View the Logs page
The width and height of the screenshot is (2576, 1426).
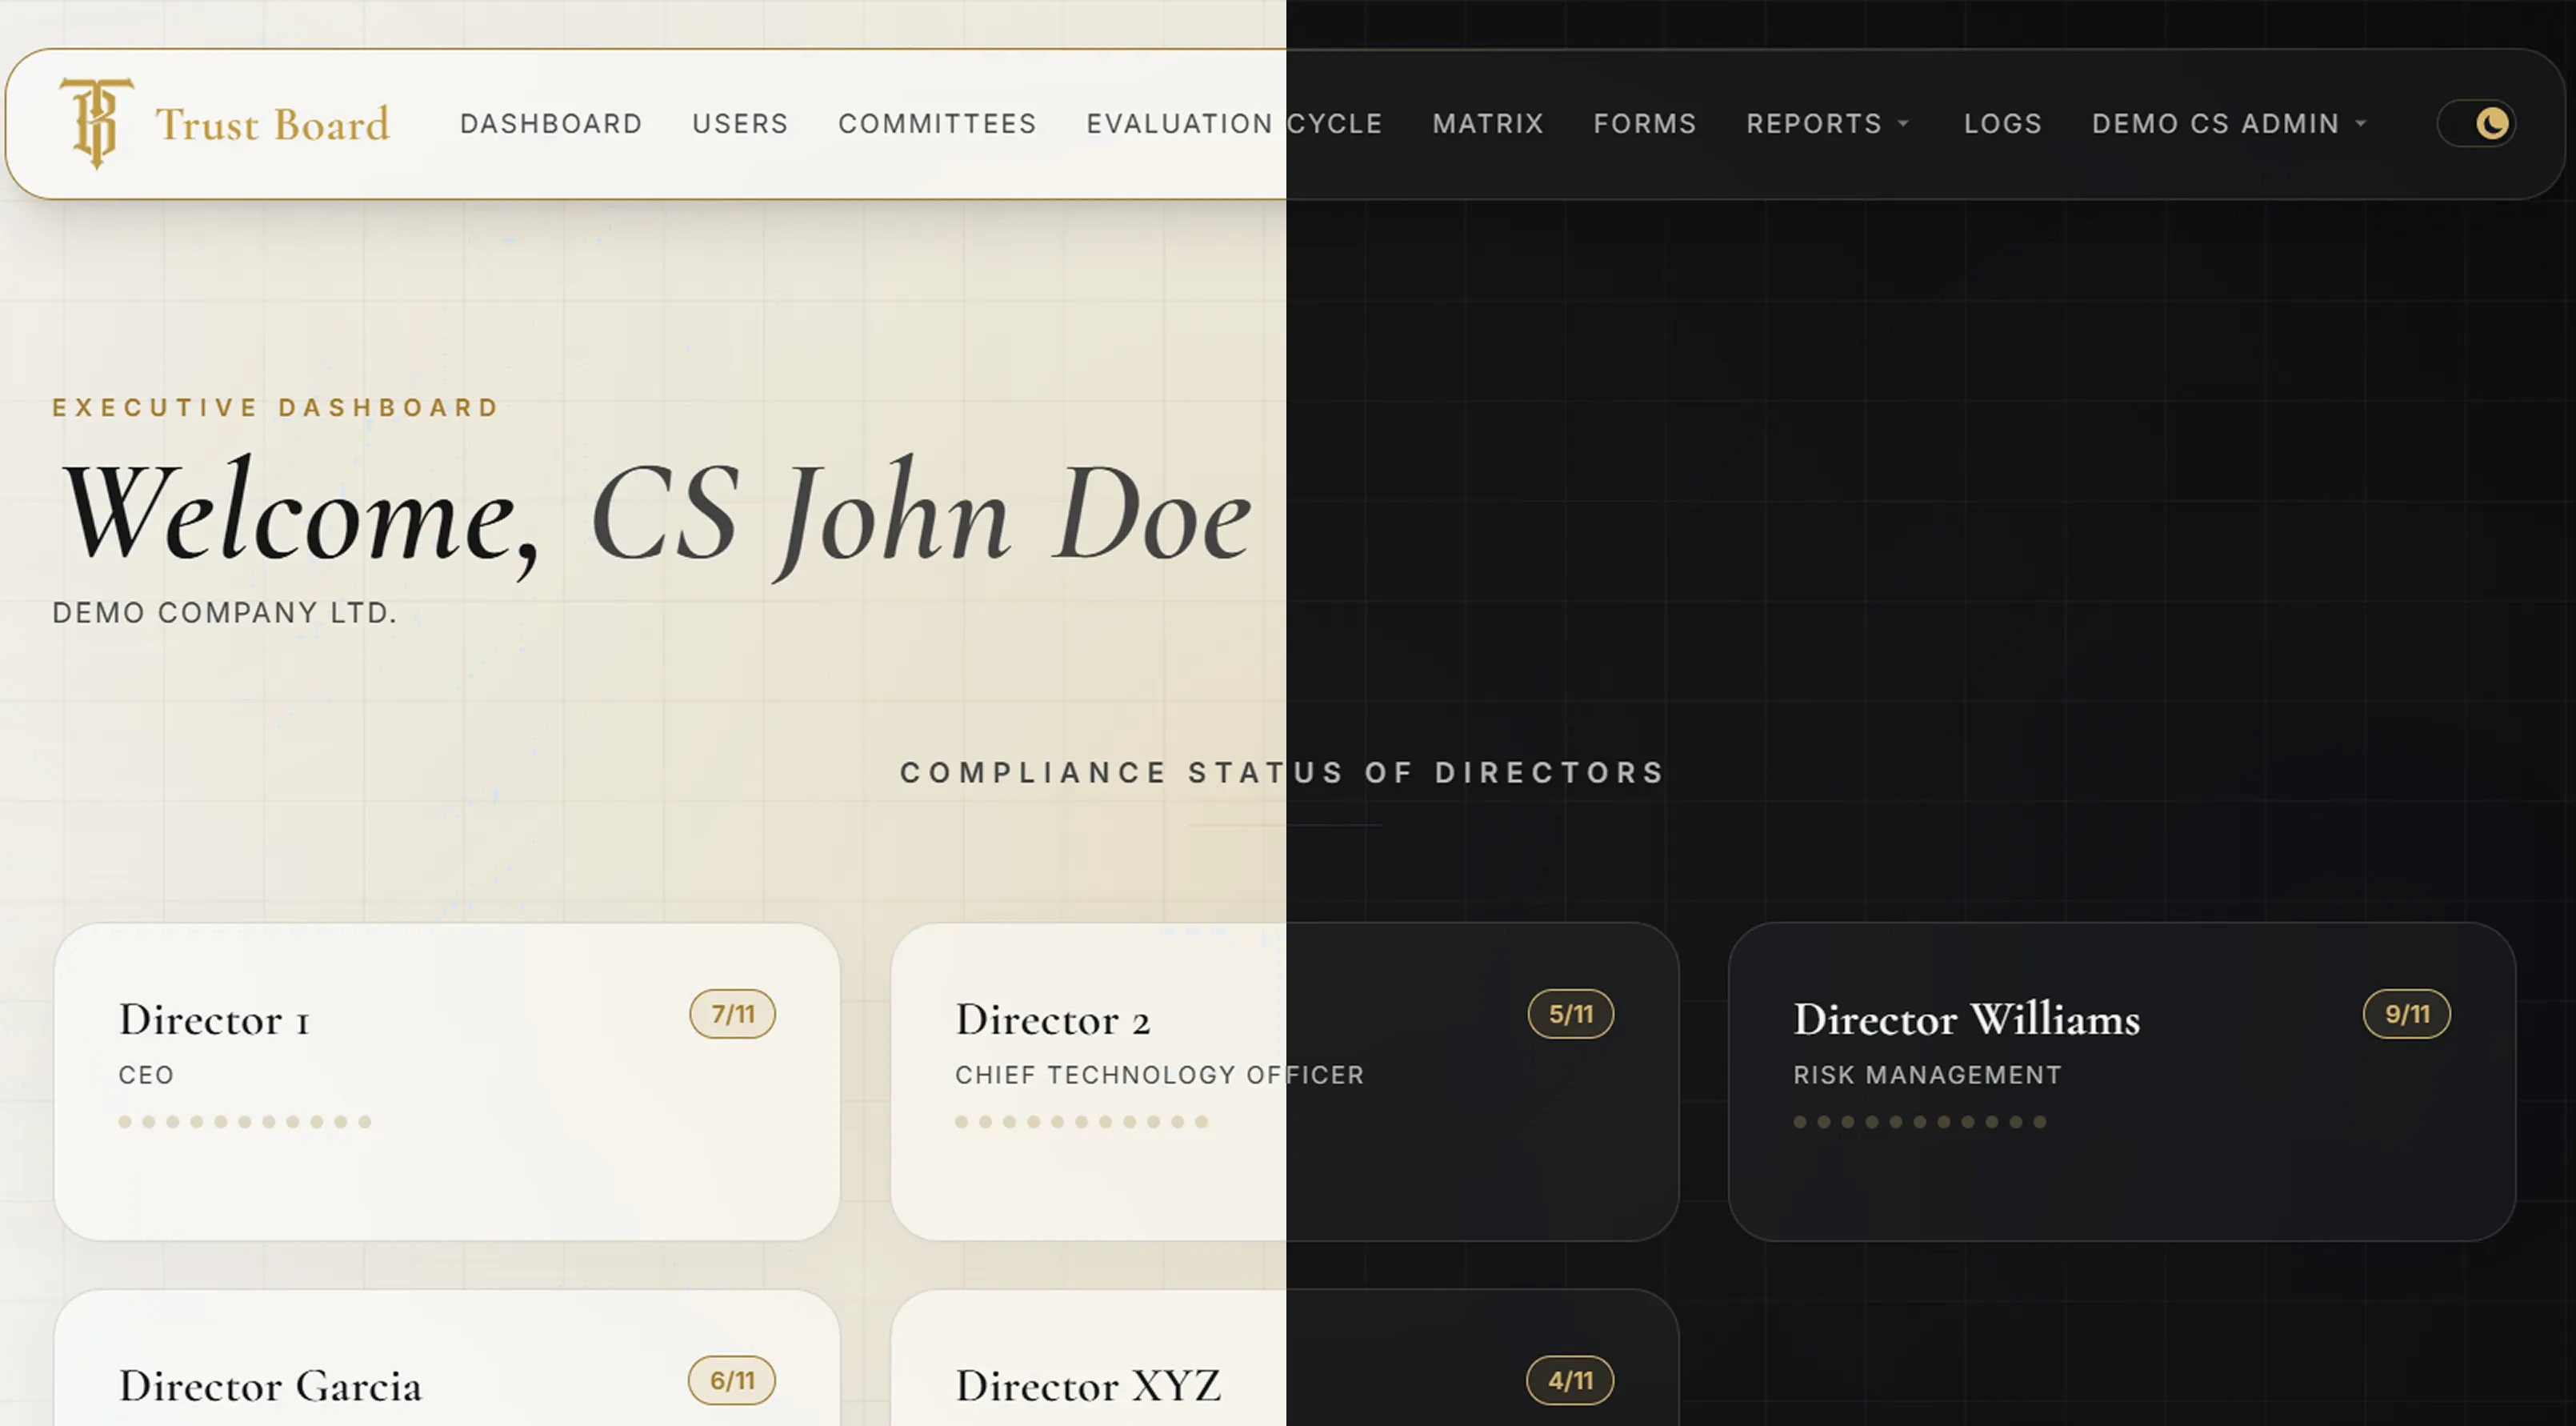tap(2003, 124)
